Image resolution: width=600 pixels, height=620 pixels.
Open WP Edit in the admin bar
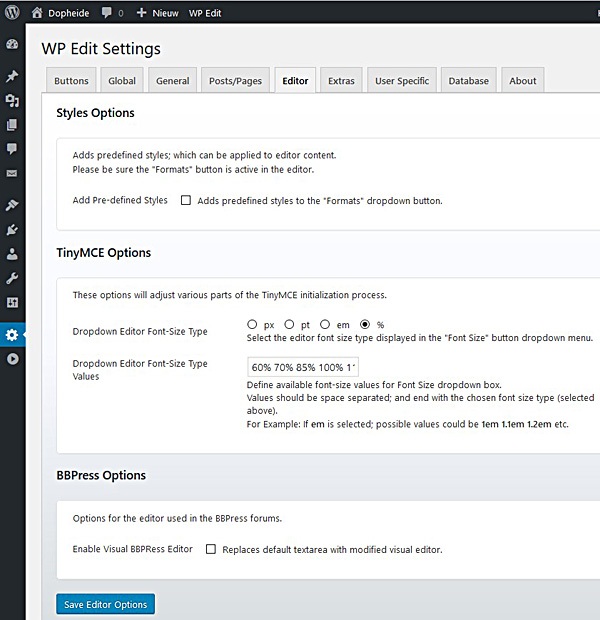(x=205, y=13)
